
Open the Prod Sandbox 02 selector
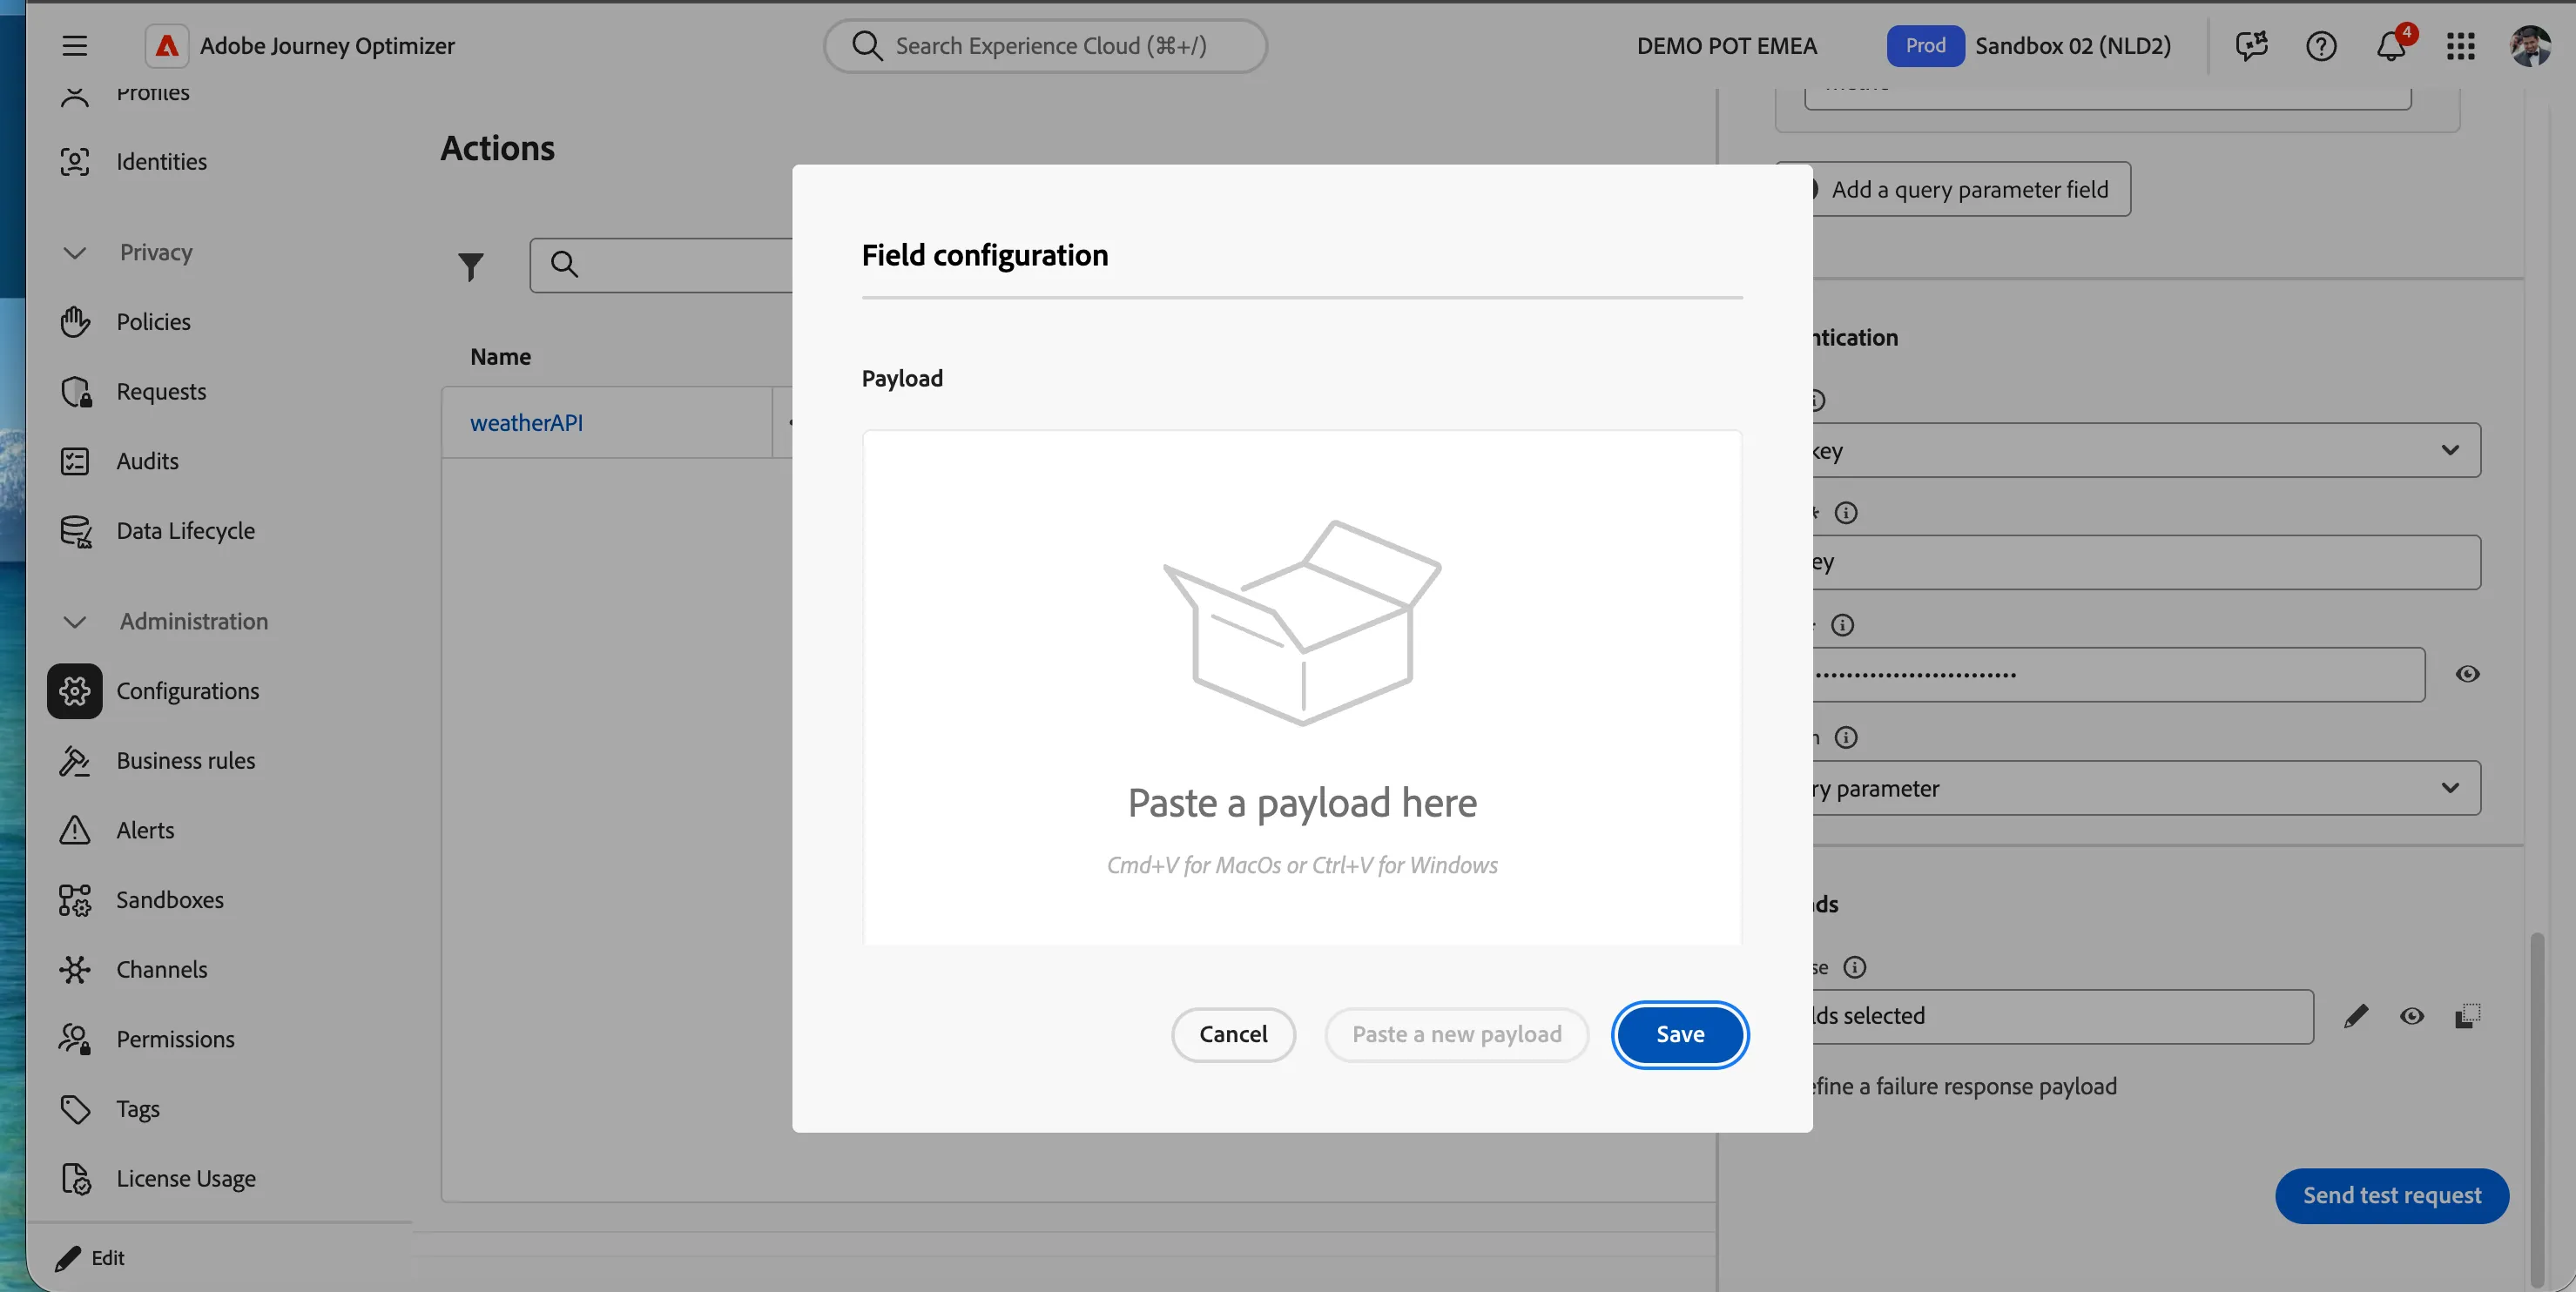pos(2029,46)
